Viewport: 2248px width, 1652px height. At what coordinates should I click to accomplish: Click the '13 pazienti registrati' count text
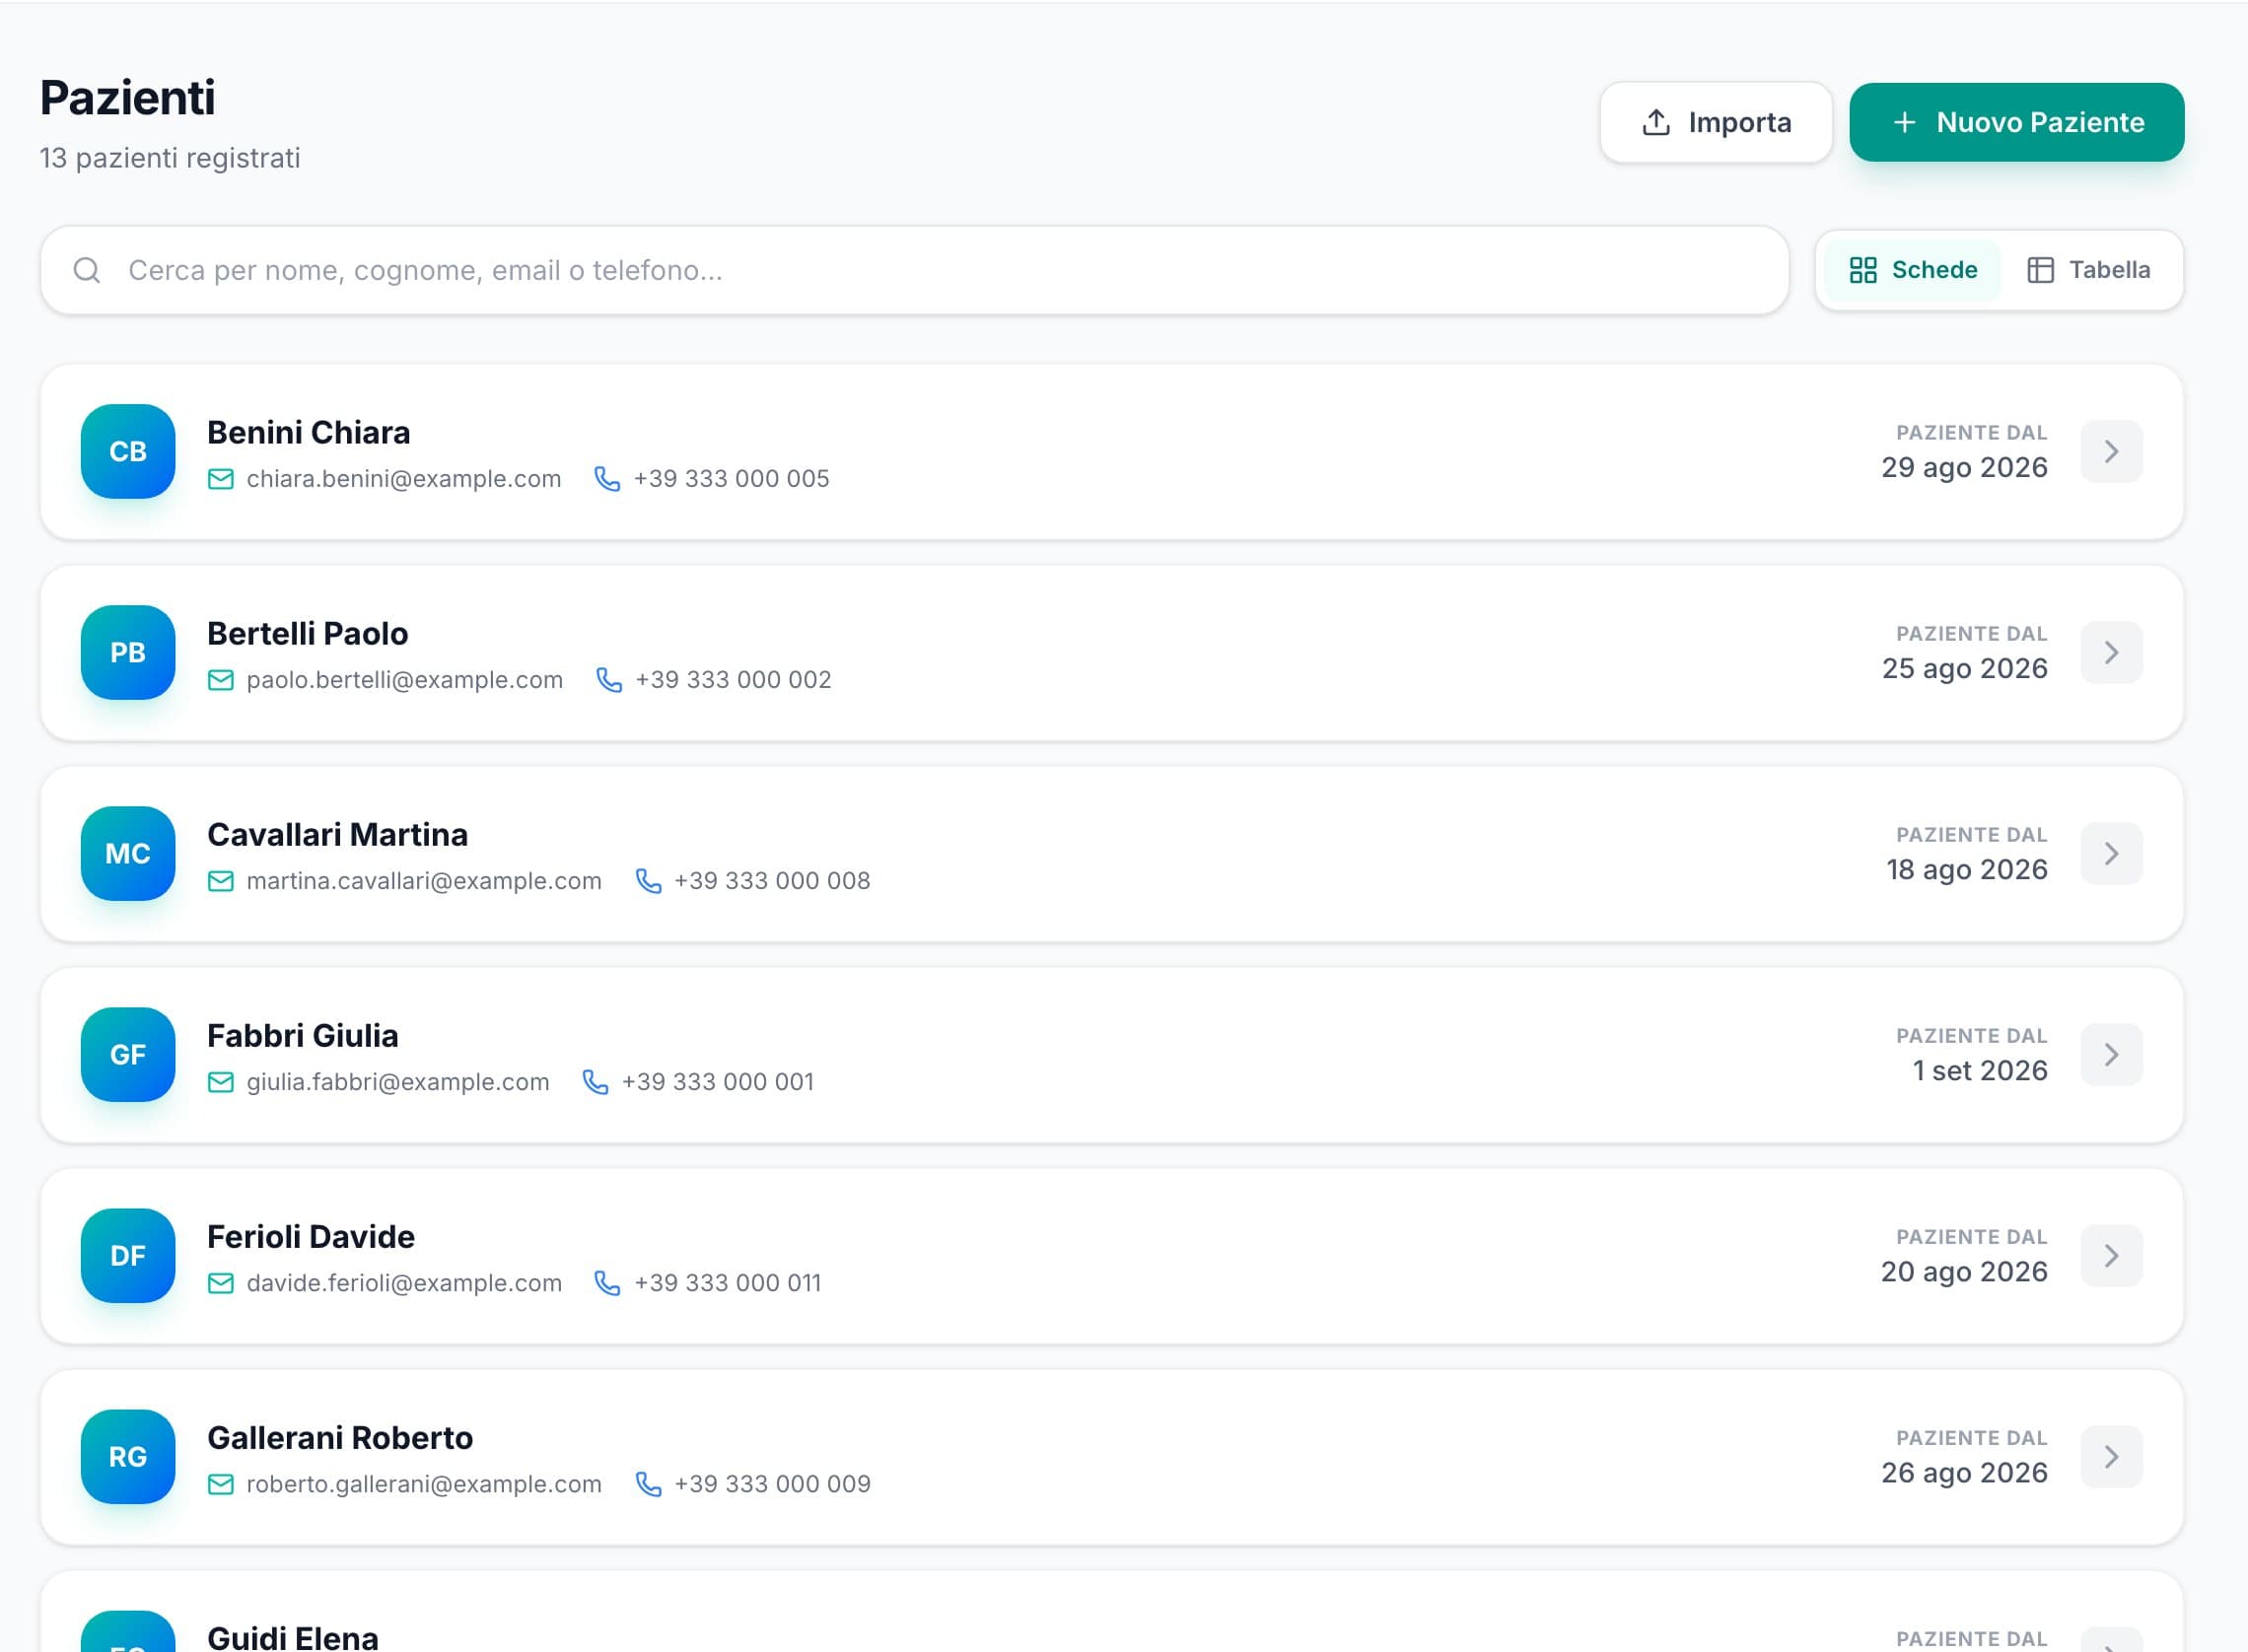coord(170,158)
